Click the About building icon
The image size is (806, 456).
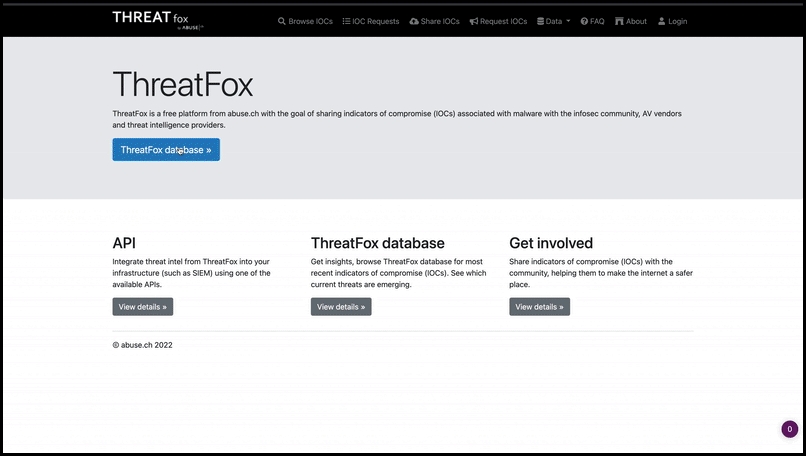pyautogui.click(x=619, y=21)
